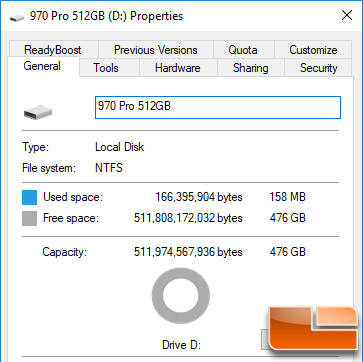Show the Hardware tab
The height and width of the screenshot is (362, 363).
click(178, 68)
